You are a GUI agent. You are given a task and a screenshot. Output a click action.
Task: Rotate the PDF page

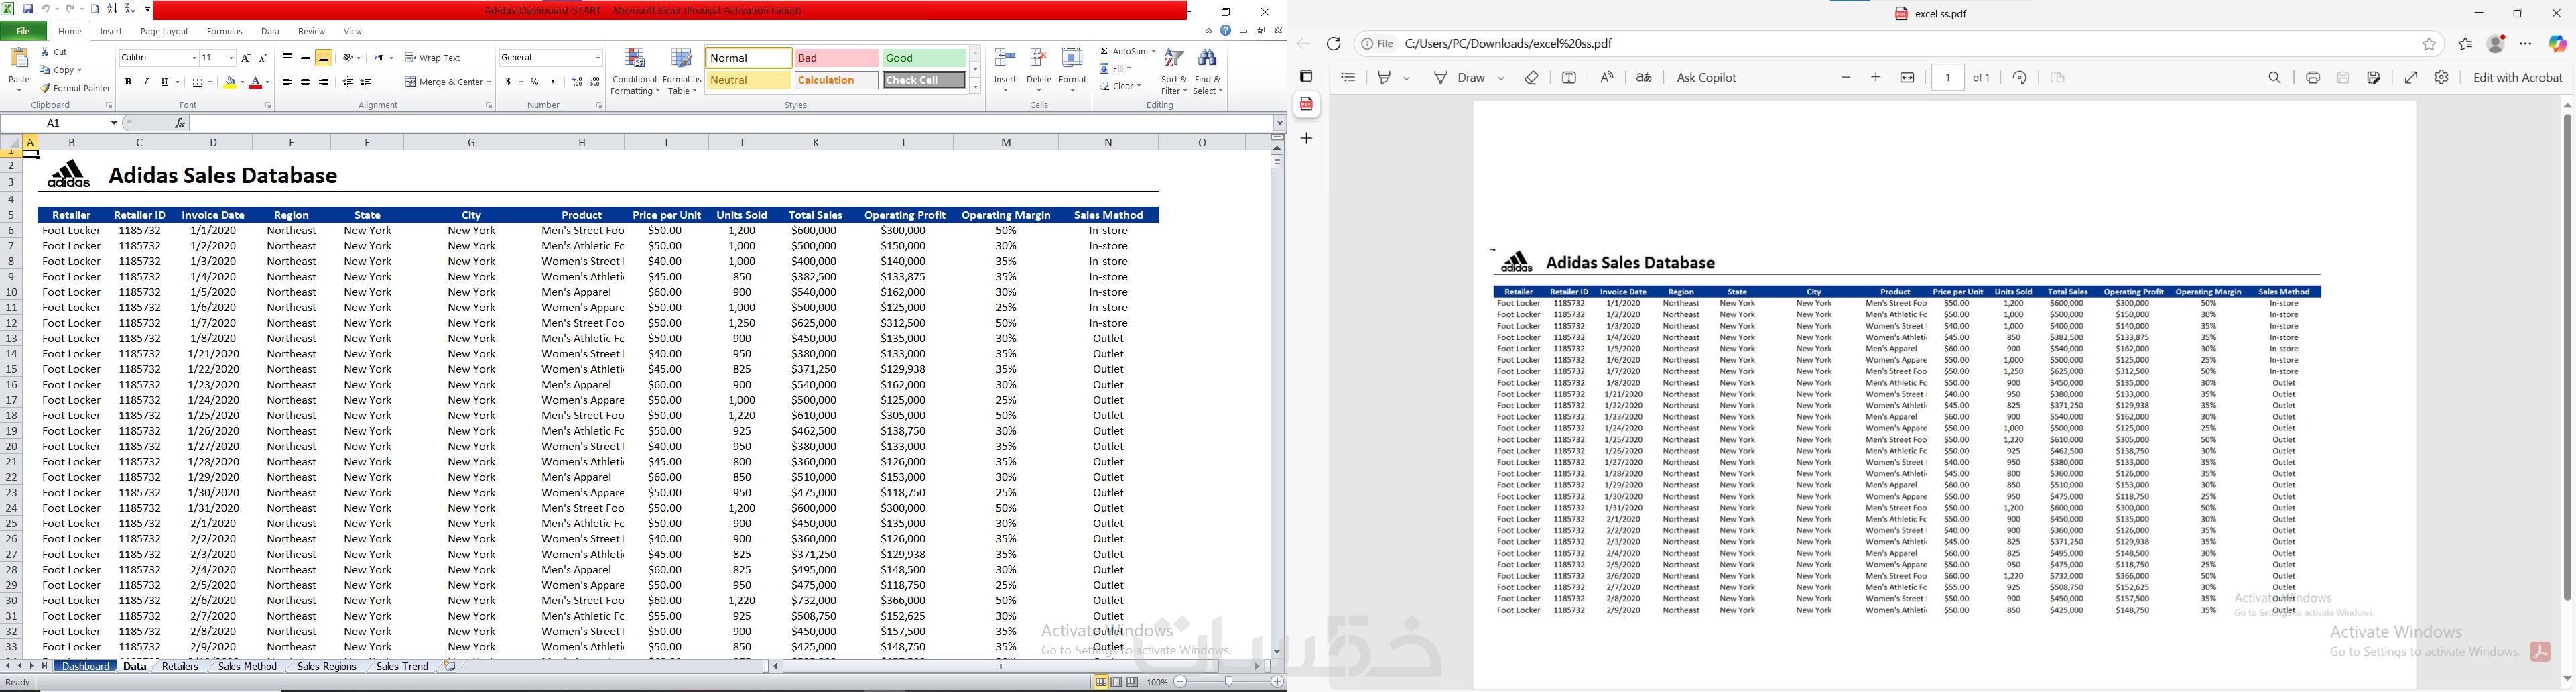click(x=2020, y=78)
